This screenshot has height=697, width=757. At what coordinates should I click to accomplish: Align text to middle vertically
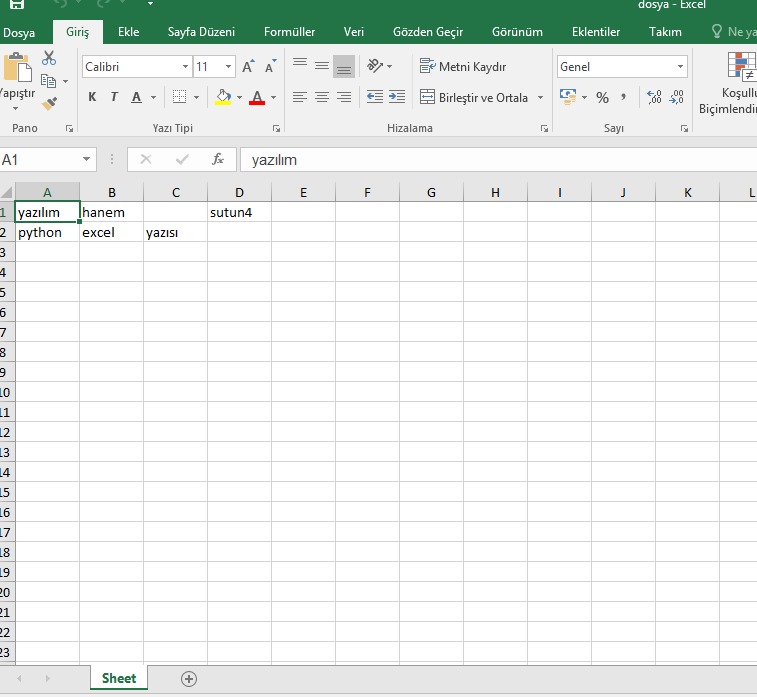pos(322,66)
